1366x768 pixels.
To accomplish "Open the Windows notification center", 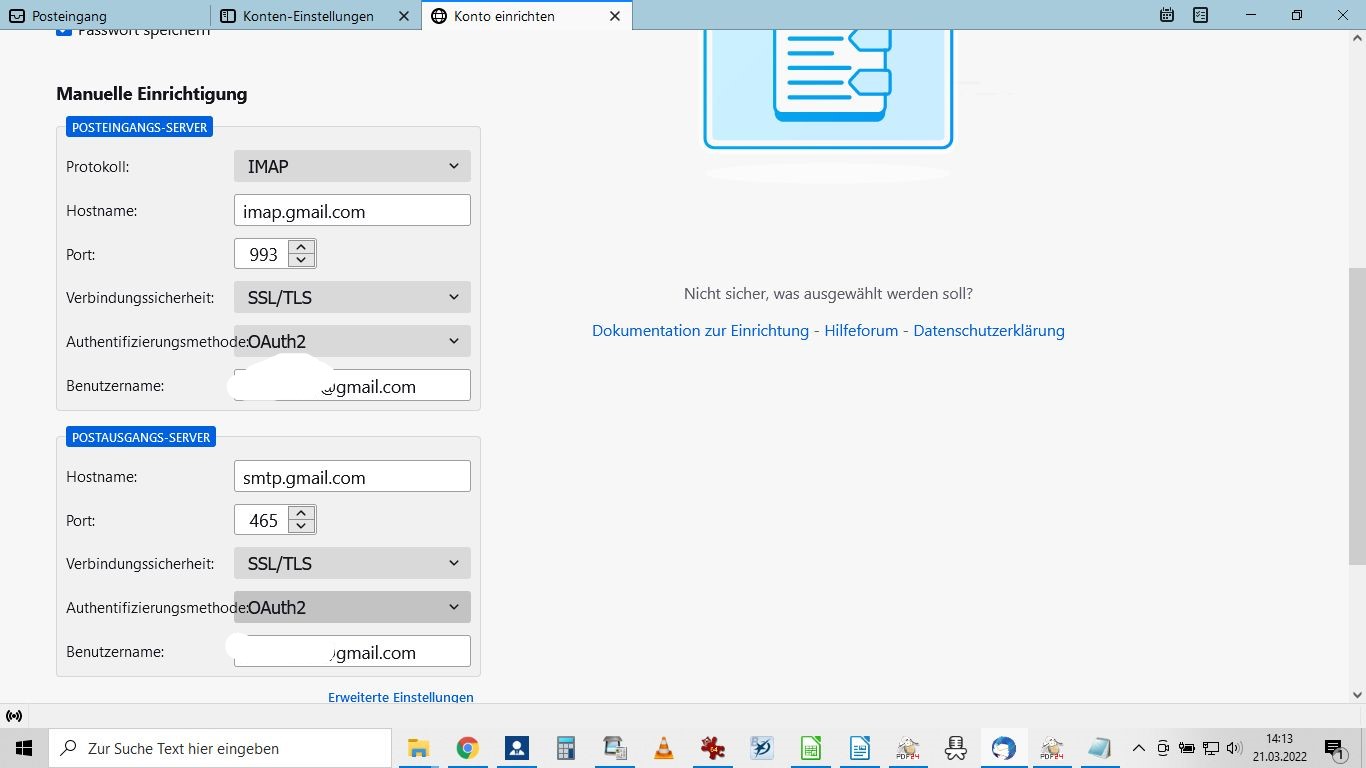I will coord(1334,748).
